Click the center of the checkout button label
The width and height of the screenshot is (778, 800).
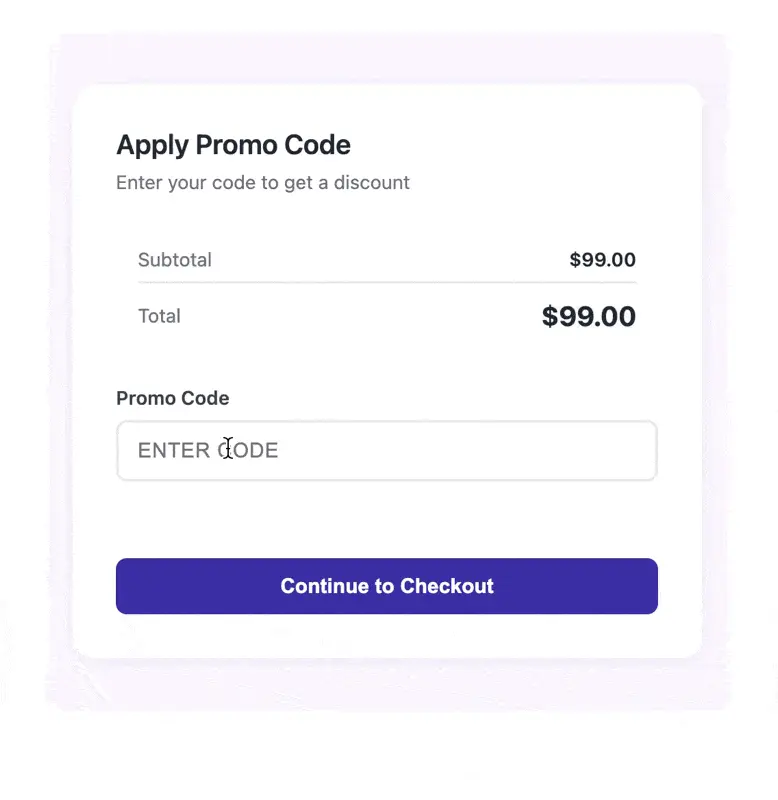point(387,586)
